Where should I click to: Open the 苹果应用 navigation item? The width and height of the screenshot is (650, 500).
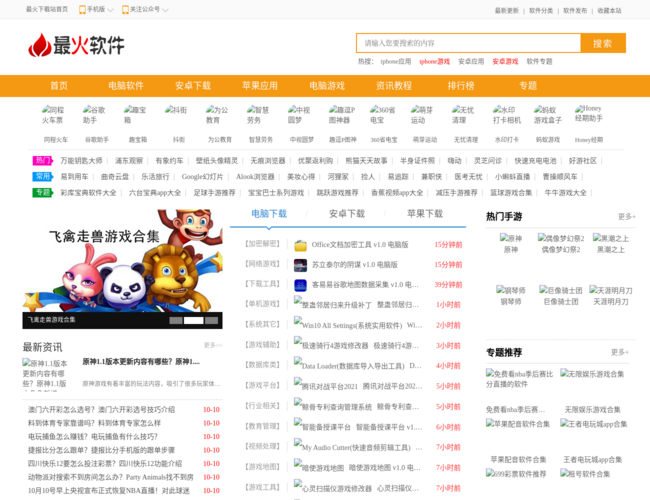[260, 86]
